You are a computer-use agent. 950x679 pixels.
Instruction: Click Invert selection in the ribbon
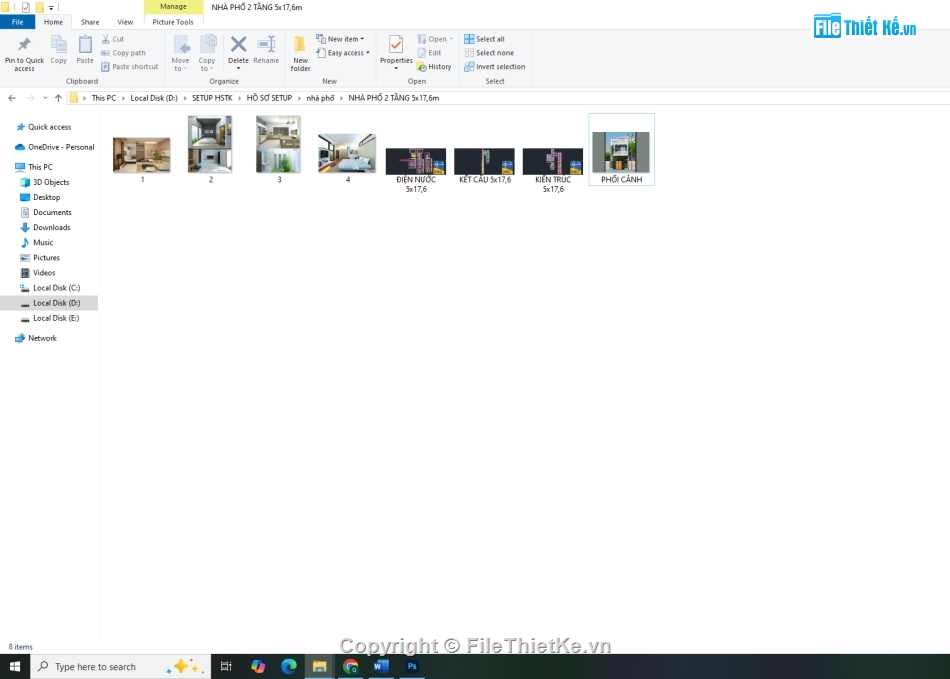point(494,67)
